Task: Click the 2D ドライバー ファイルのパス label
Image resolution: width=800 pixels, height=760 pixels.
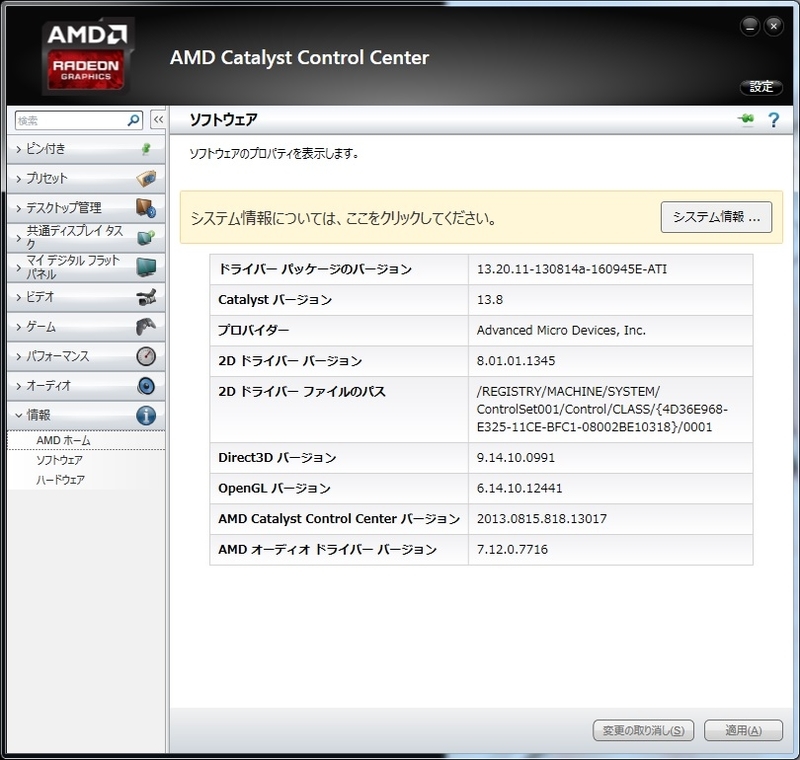Action: pos(302,391)
